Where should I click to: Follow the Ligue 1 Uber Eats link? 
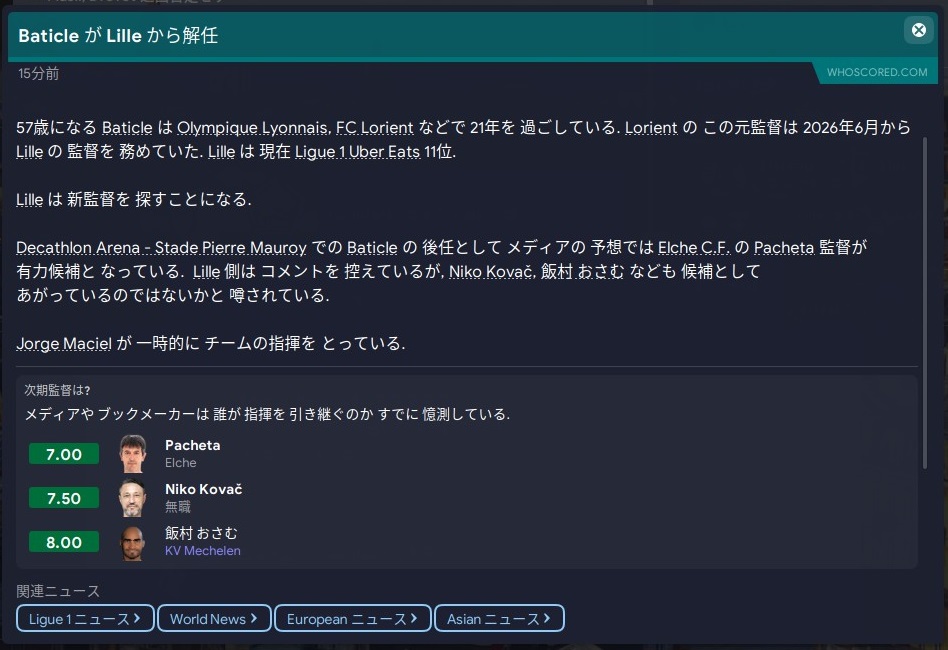point(357,152)
